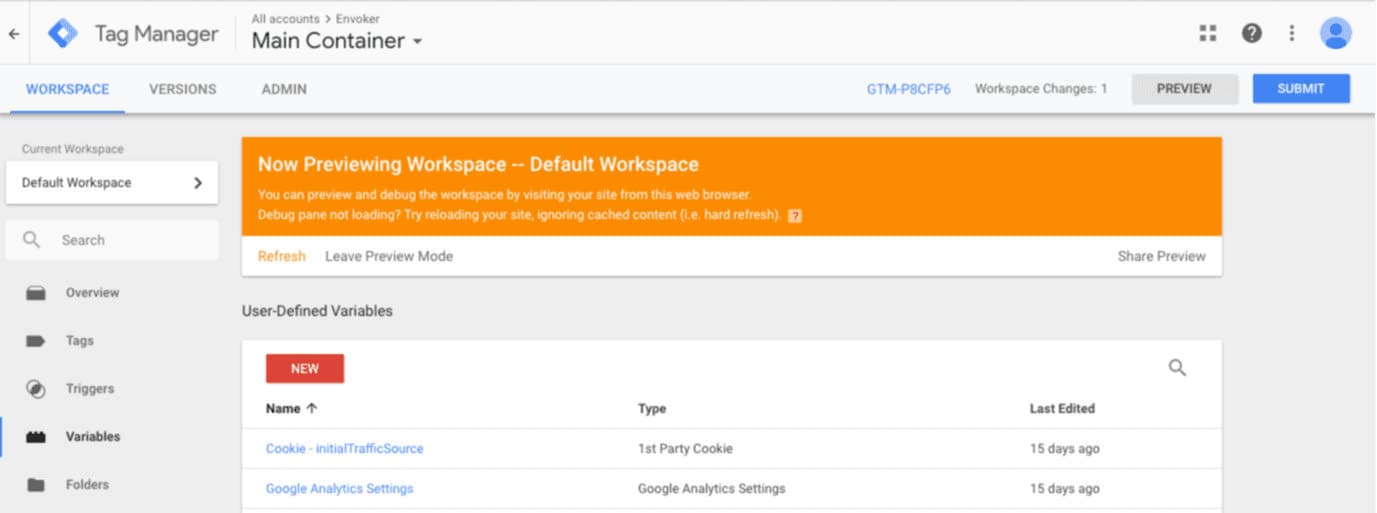Click the search magnifier in sidebar

click(x=32, y=240)
